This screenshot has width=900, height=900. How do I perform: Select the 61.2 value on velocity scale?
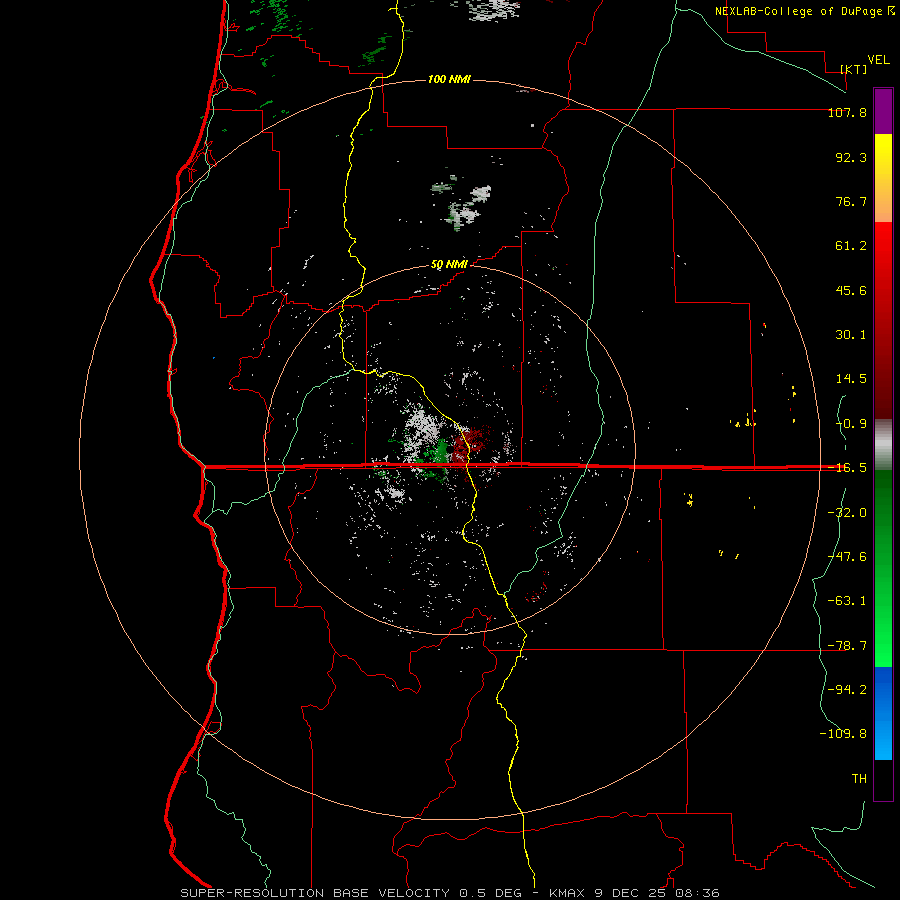click(x=851, y=246)
